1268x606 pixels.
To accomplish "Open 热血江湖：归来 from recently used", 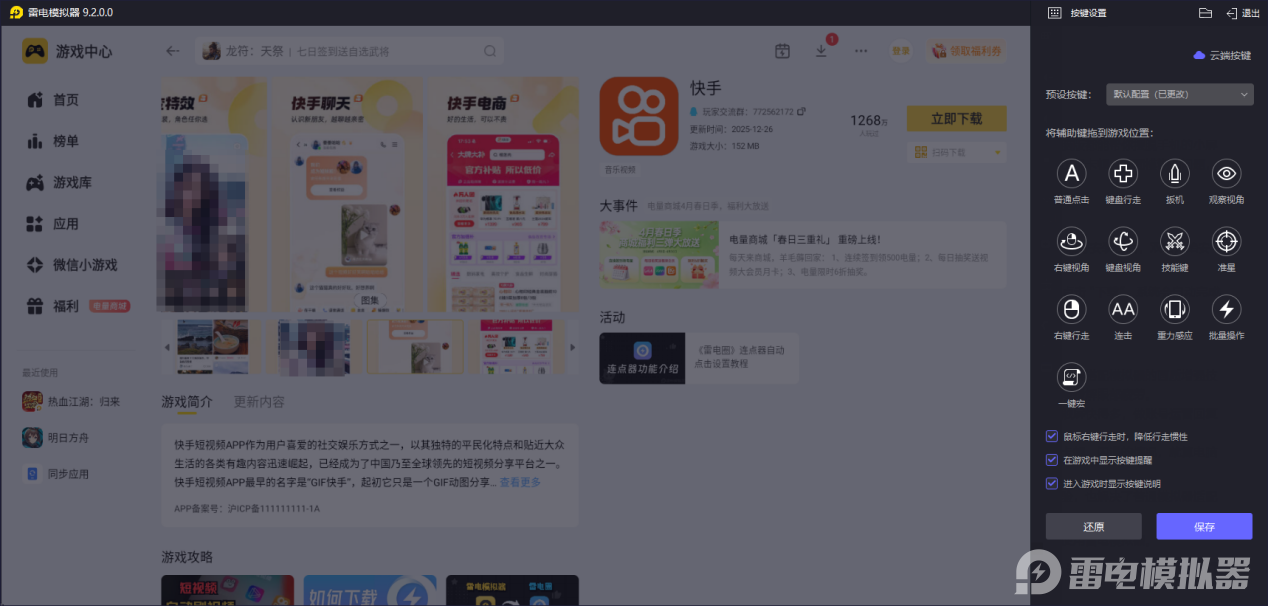I will pos(71,401).
